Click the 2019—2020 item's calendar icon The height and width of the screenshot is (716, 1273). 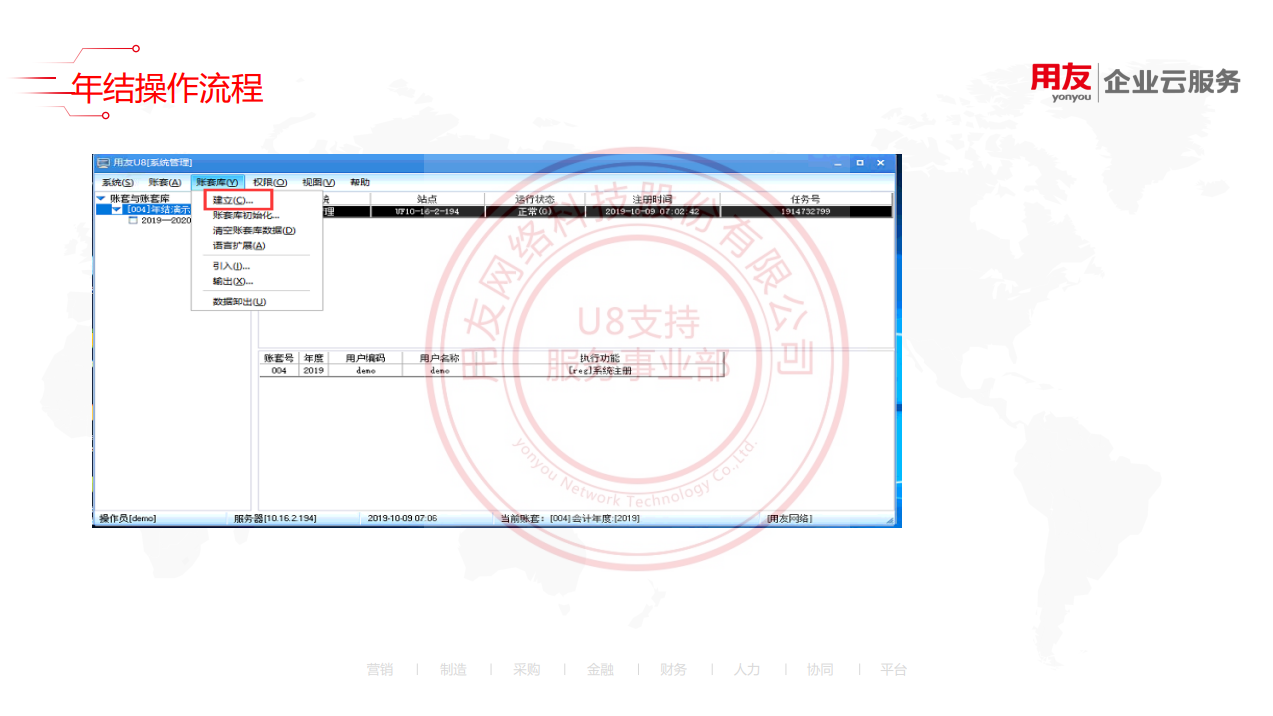coord(132,220)
